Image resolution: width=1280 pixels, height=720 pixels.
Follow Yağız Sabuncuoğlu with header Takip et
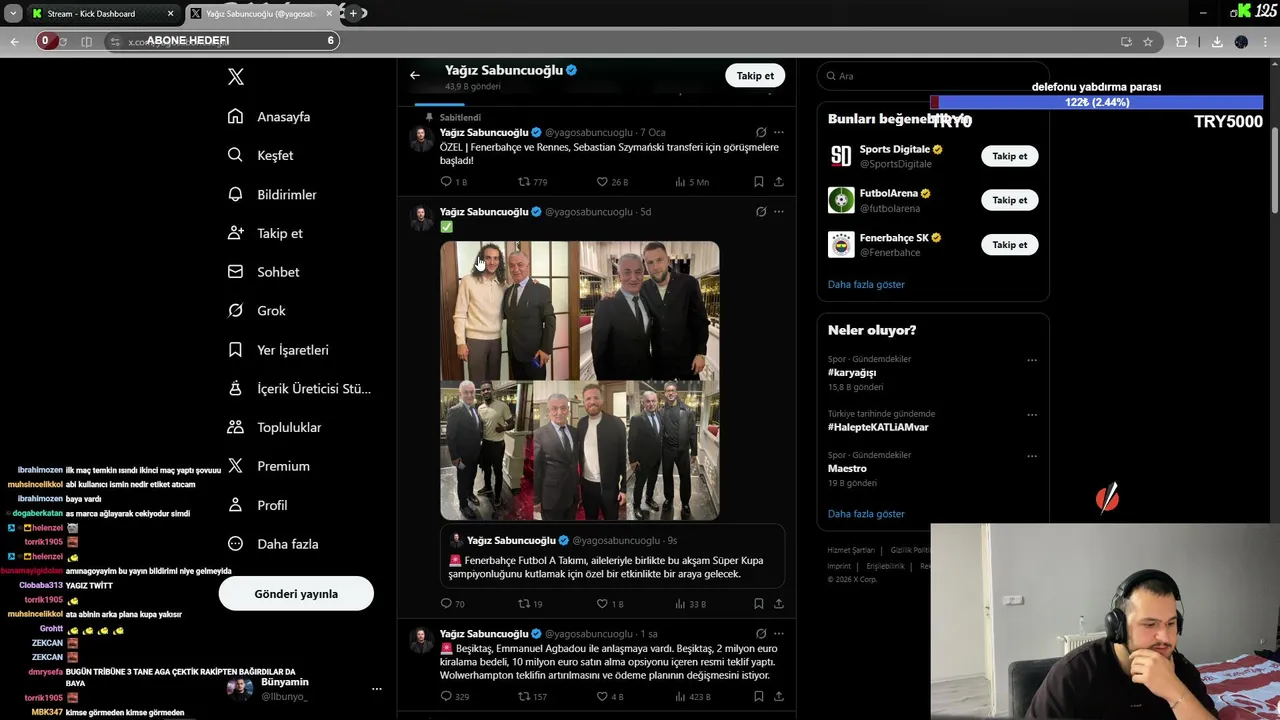click(755, 76)
